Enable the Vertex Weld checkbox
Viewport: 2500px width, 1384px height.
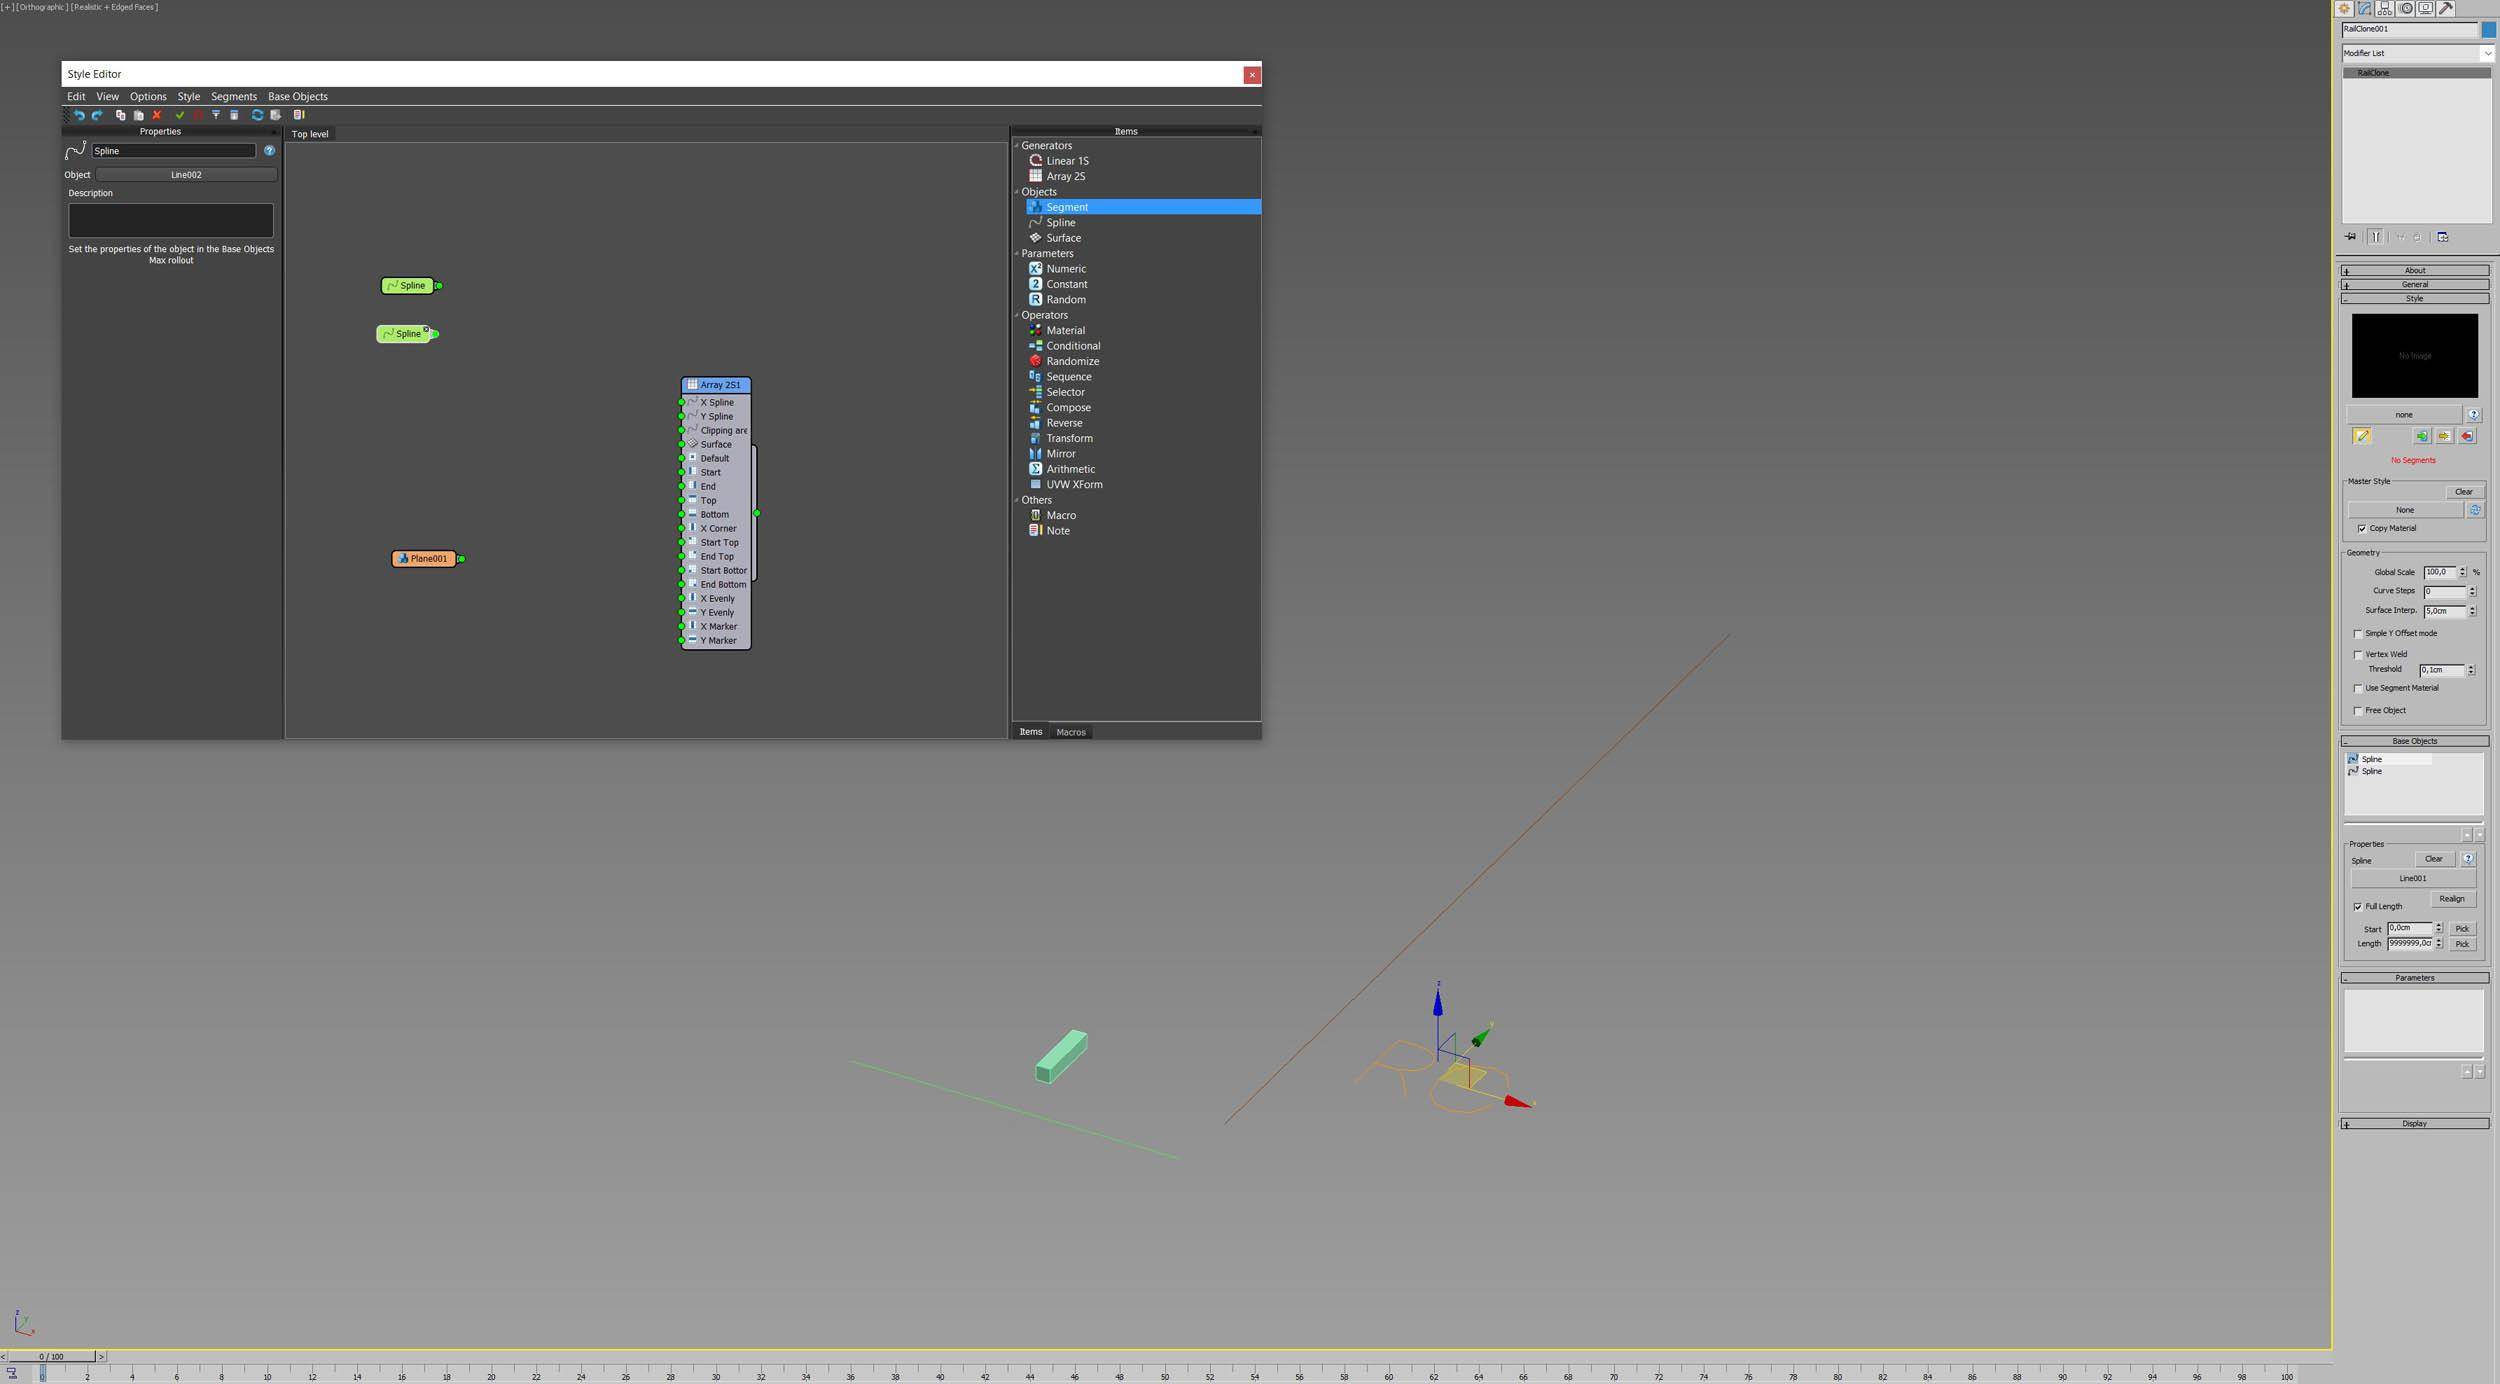pyautogui.click(x=2358, y=655)
